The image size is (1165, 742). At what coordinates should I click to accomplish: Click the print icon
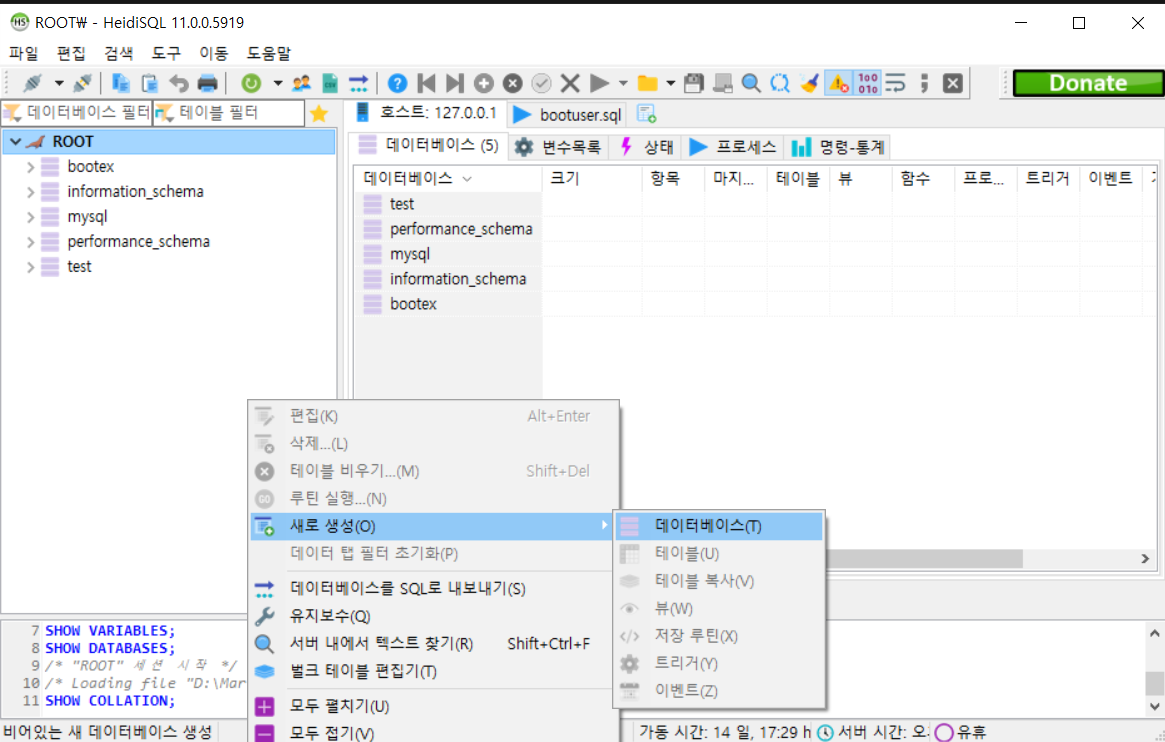click(x=207, y=83)
